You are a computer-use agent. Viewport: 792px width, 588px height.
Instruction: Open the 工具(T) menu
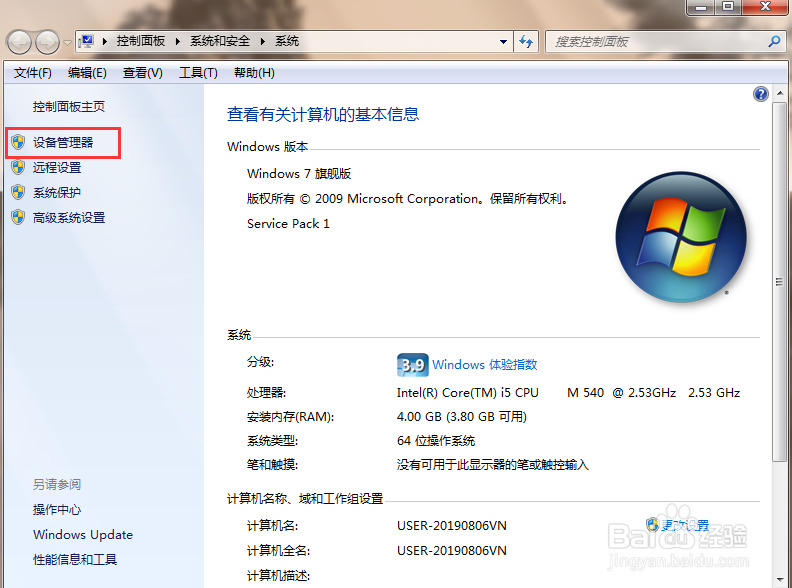(198, 73)
